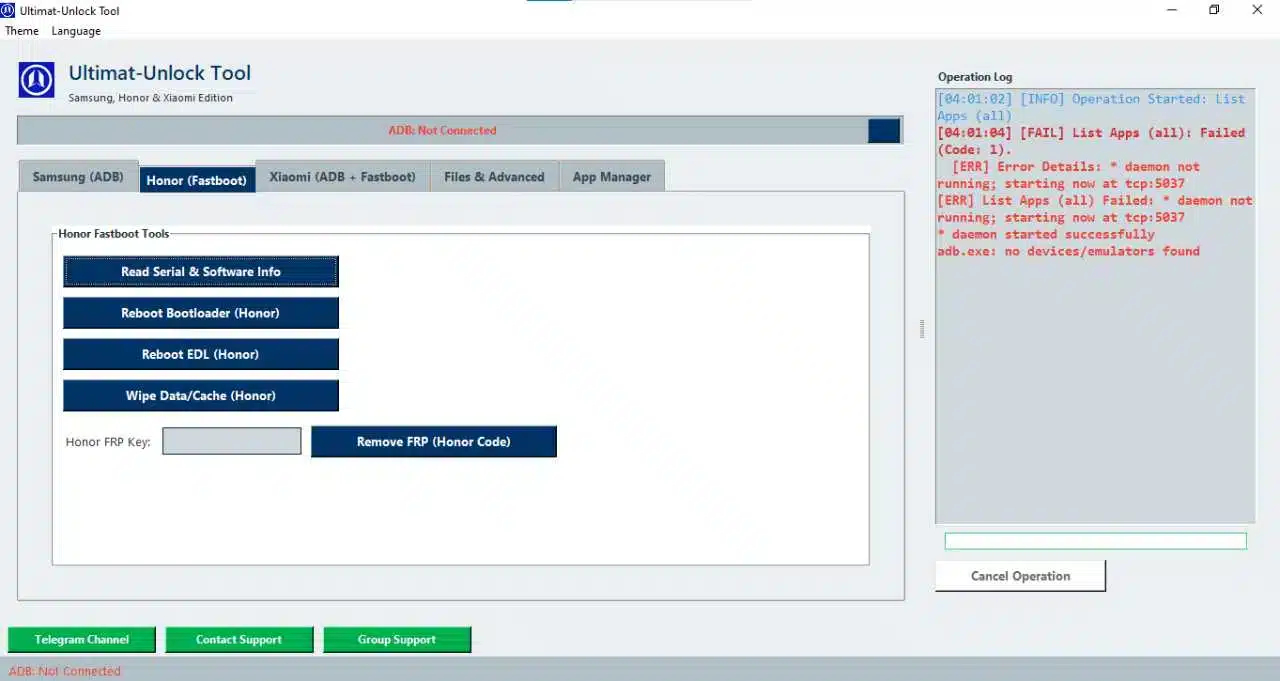The width and height of the screenshot is (1280, 681).
Task: Switch to the Samsung (ADB) tab
Action: click(77, 177)
